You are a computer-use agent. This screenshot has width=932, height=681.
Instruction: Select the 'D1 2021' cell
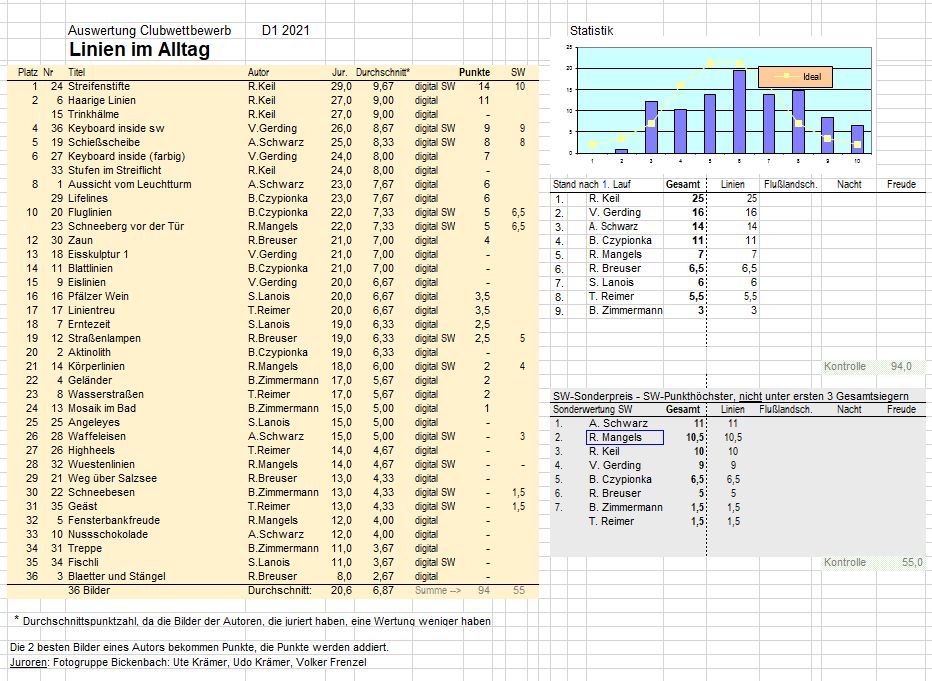tap(285, 30)
